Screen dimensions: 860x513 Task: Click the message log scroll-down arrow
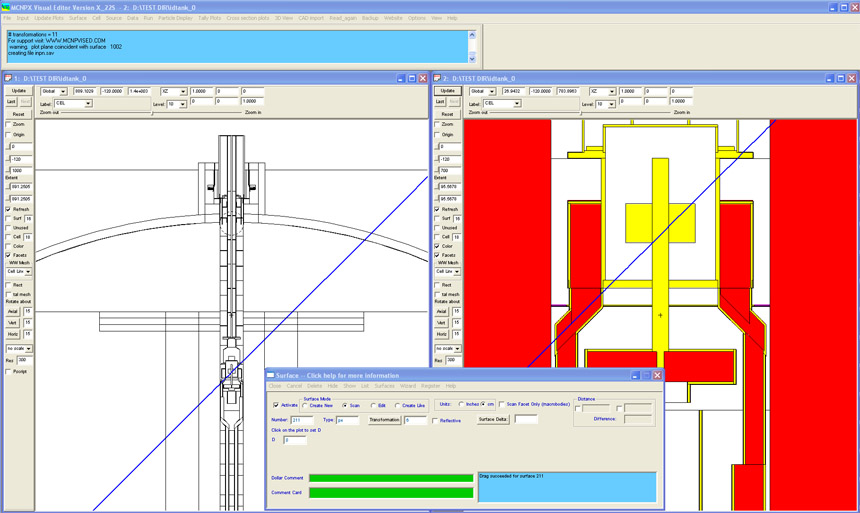472,58
